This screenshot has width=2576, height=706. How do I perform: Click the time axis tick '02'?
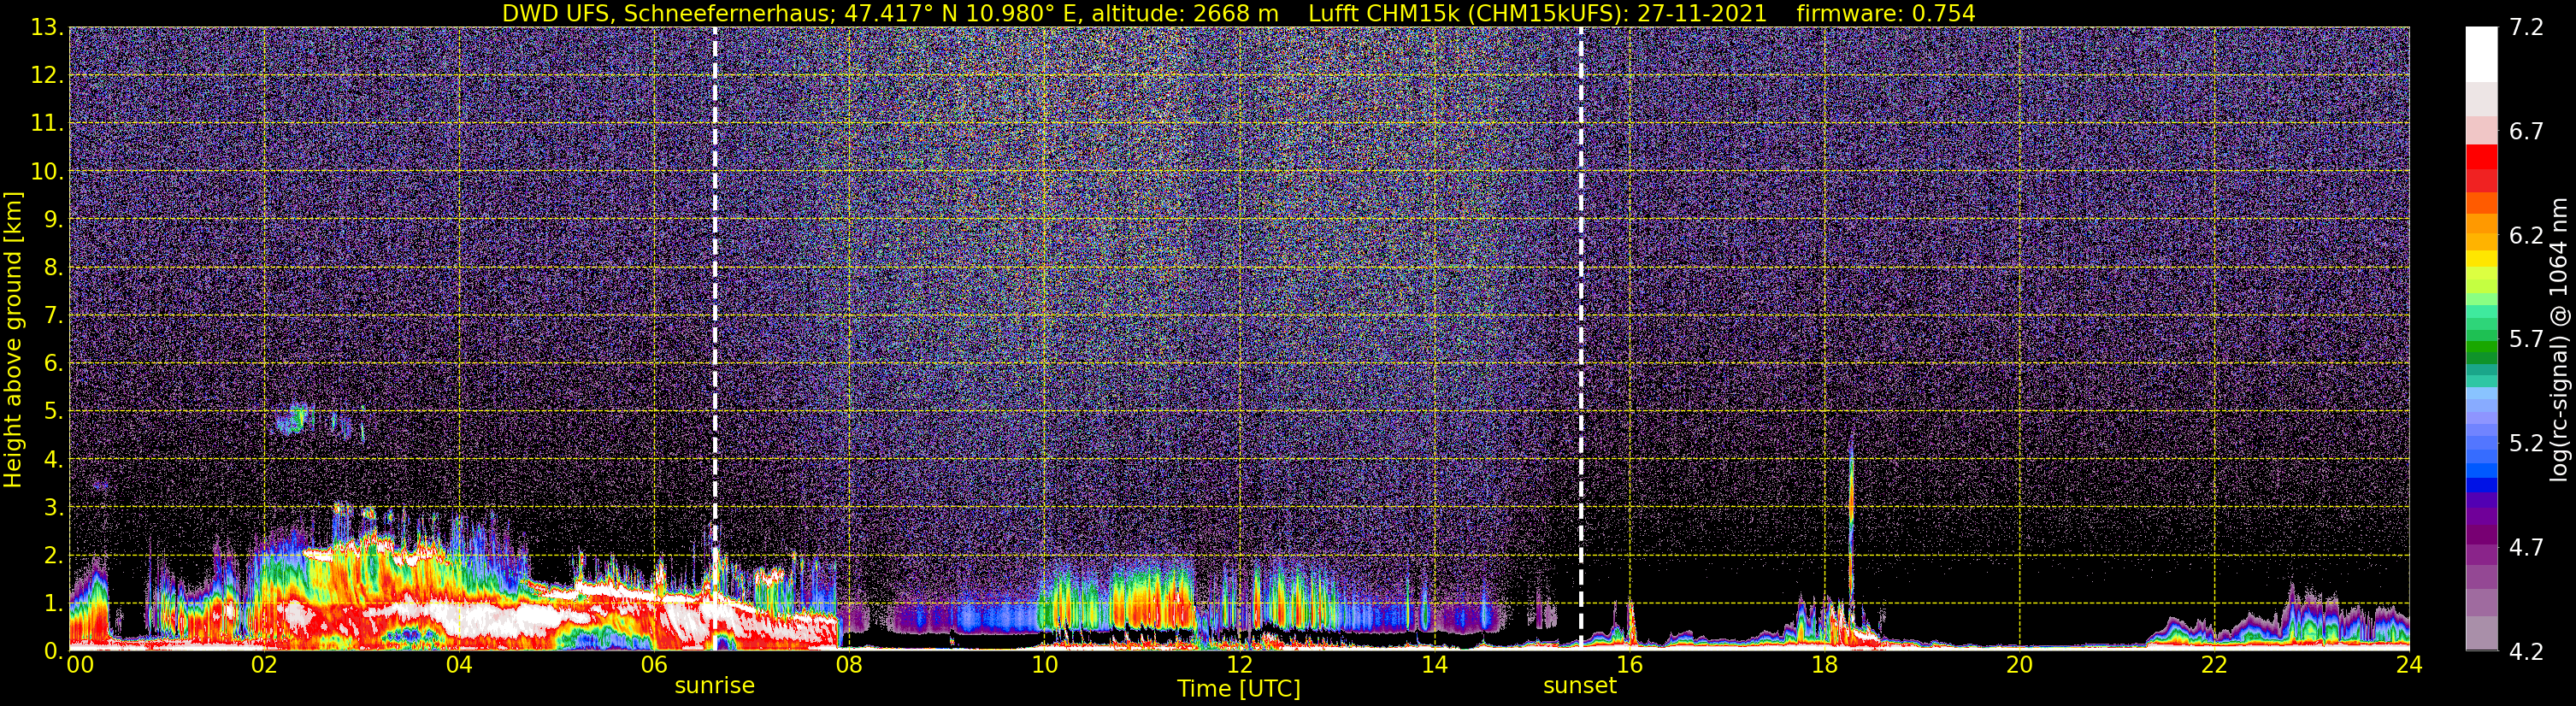[x=264, y=666]
